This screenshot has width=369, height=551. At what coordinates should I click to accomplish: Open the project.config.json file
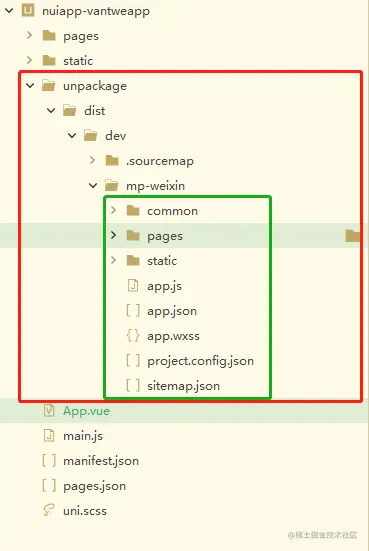point(200,361)
